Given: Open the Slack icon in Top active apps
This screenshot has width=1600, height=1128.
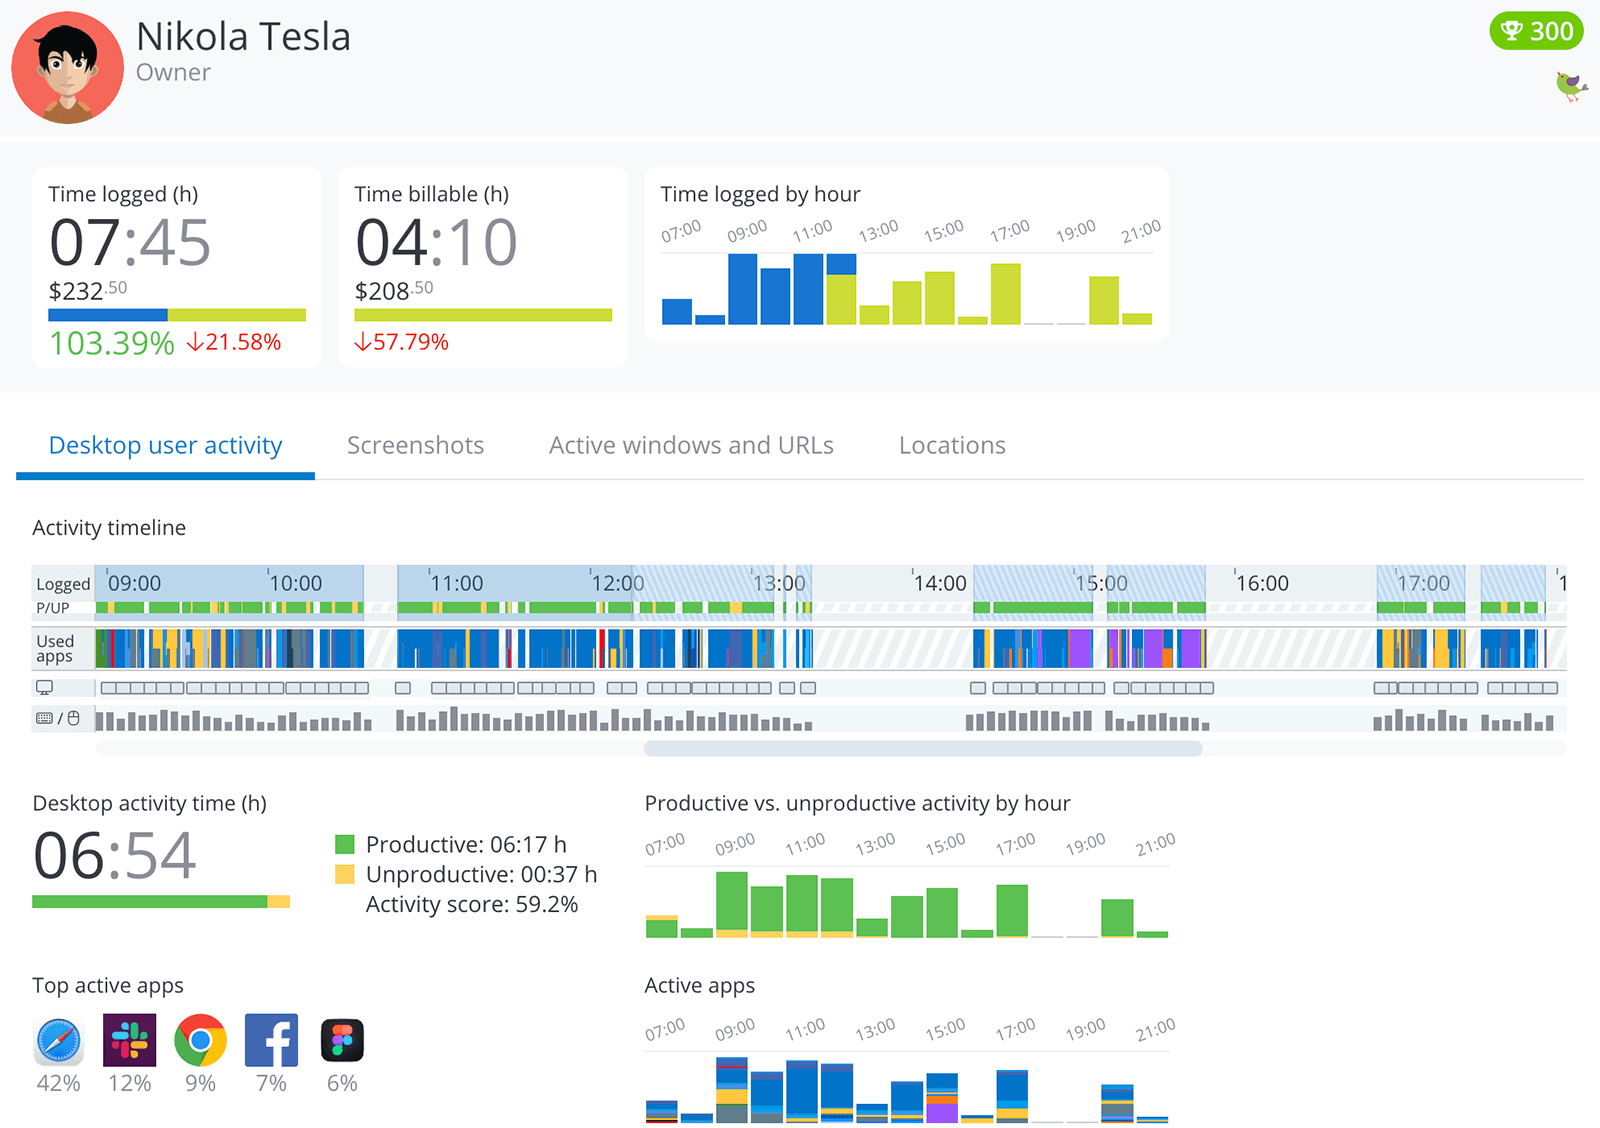Looking at the screenshot, I should (129, 1040).
